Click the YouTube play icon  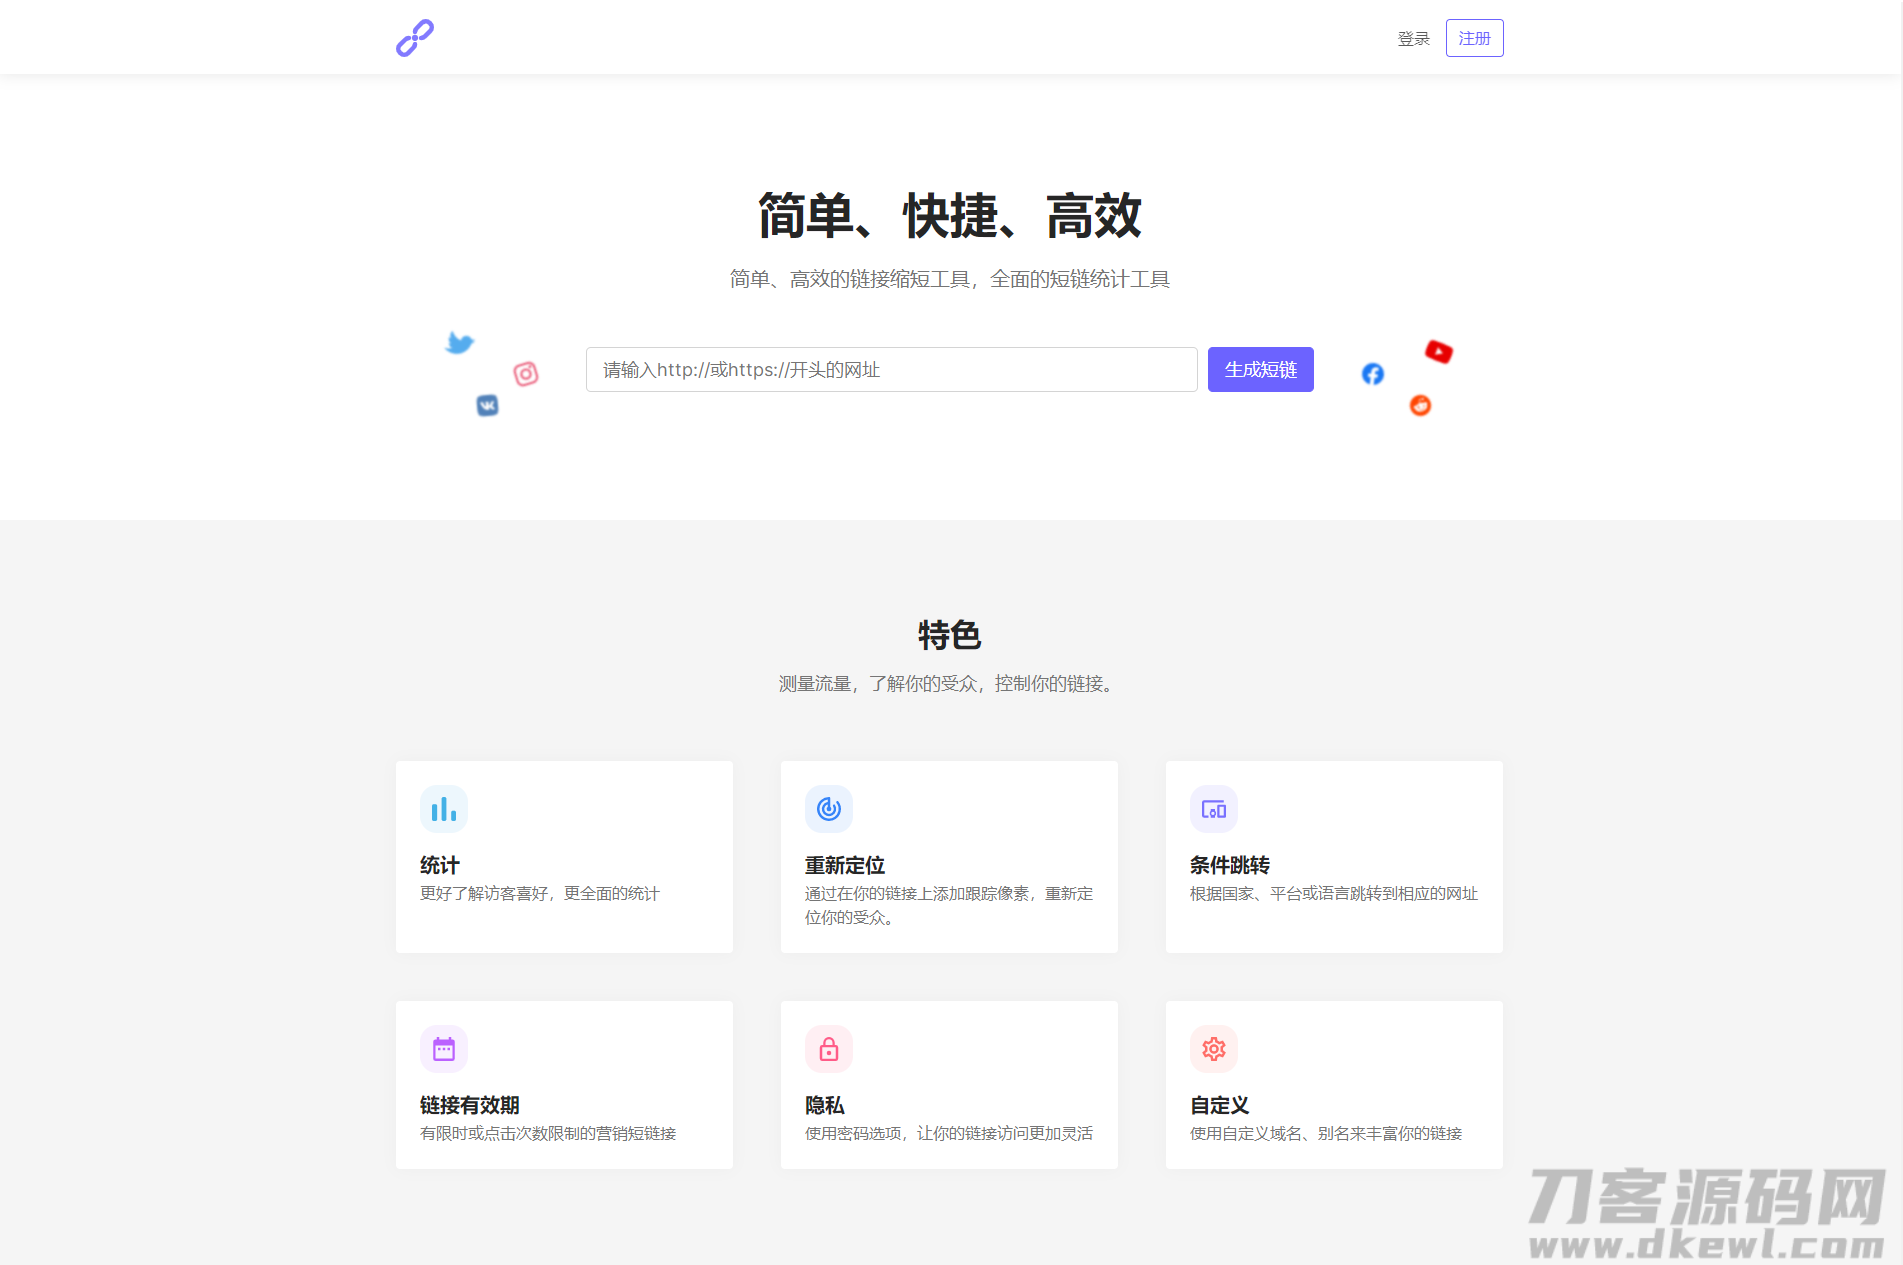(1437, 351)
